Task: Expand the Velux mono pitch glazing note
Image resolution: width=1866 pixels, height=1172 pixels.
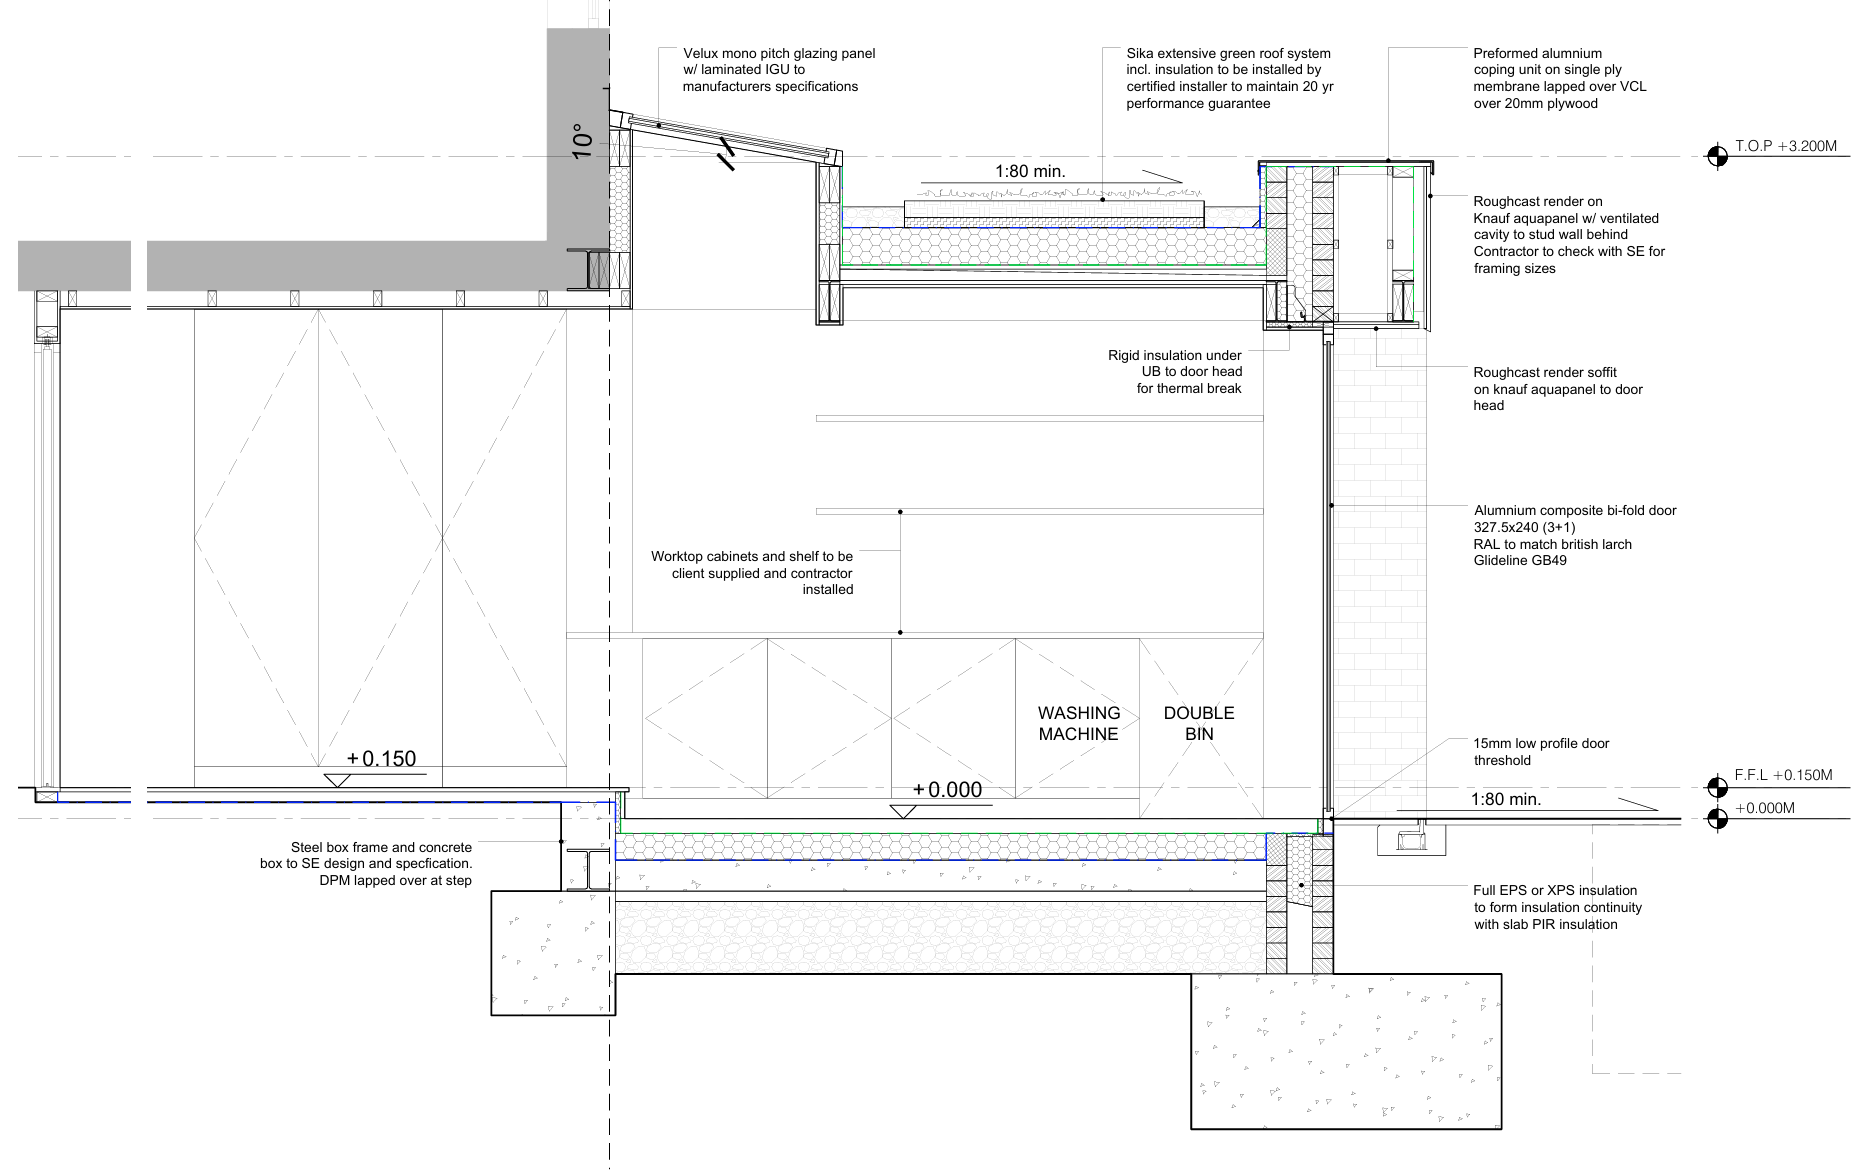Action: pyautogui.click(x=780, y=70)
